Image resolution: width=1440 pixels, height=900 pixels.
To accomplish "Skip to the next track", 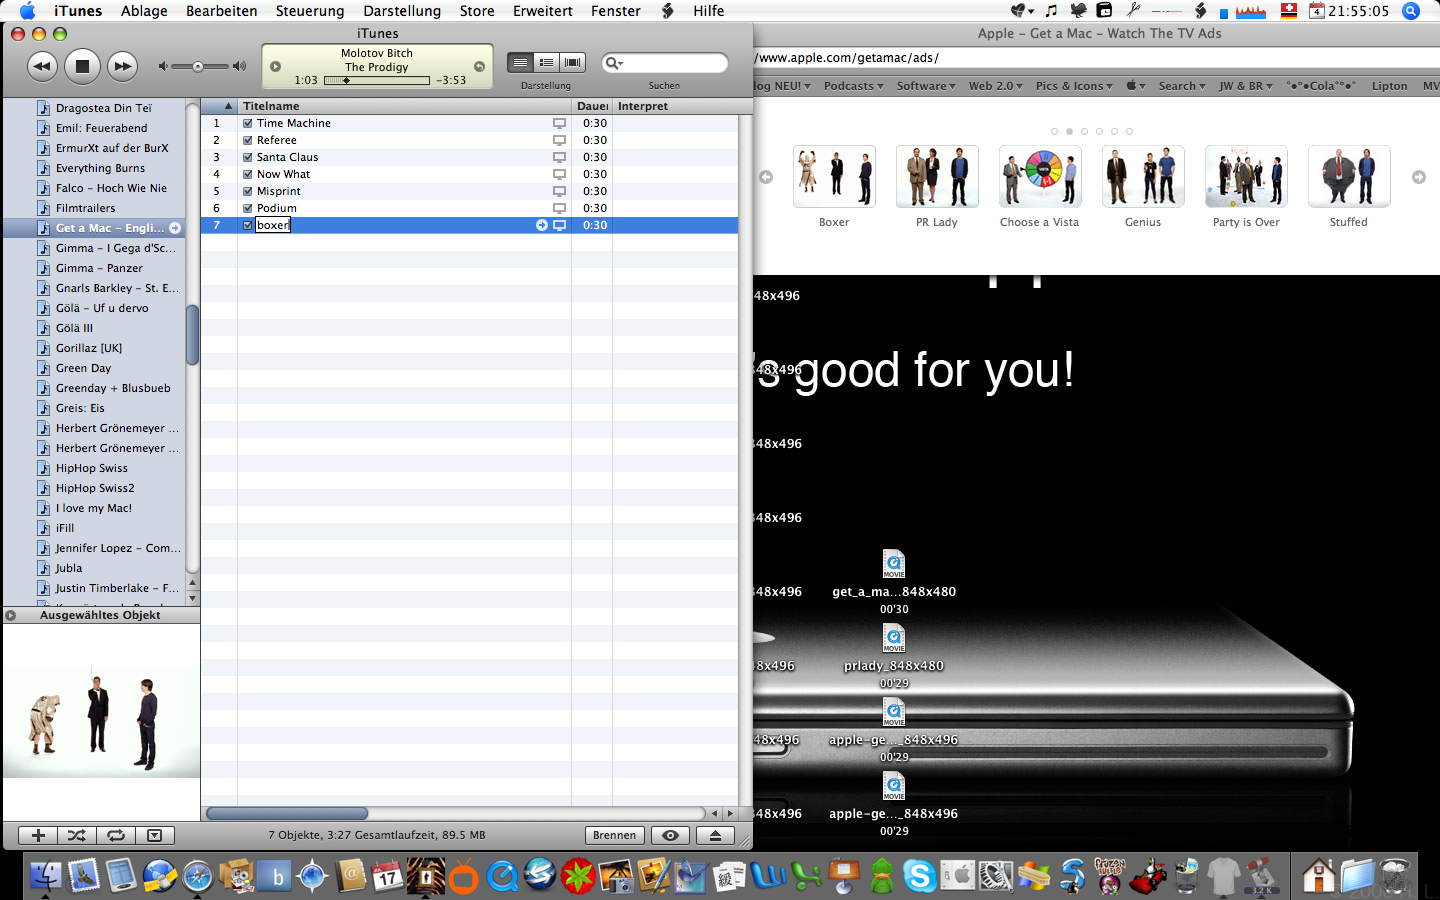I will tap(122, 67).
